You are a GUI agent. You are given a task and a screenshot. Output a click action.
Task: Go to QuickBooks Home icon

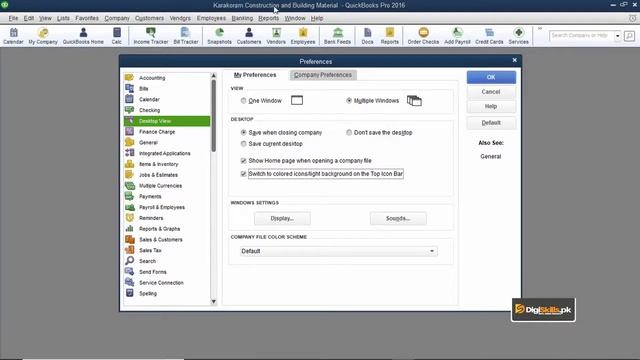pyautogui.click(x=83, y=36)
